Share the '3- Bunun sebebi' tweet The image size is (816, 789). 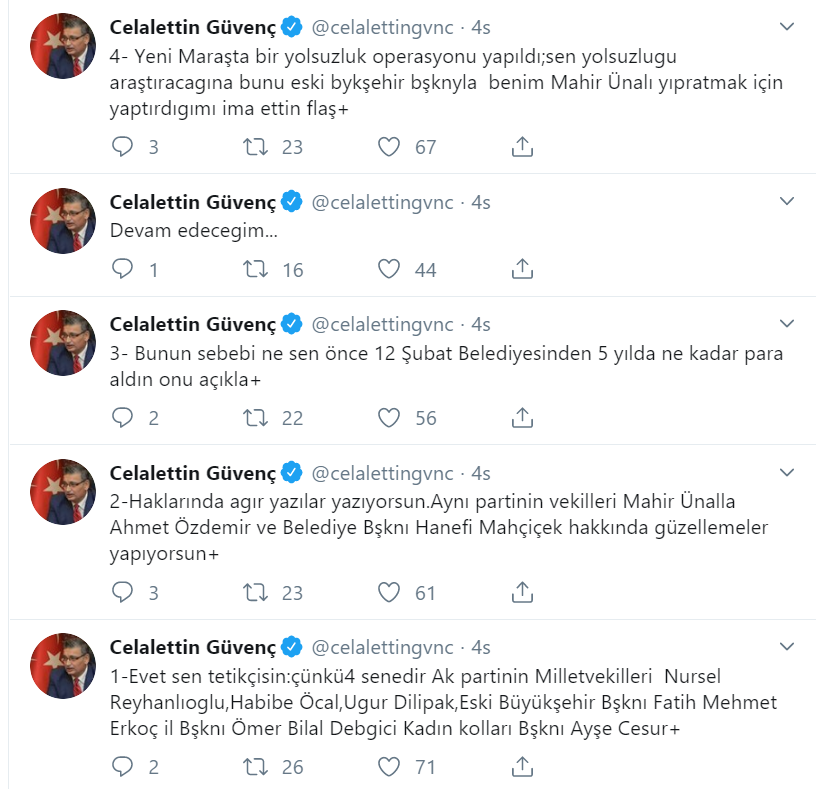(521, 417)
